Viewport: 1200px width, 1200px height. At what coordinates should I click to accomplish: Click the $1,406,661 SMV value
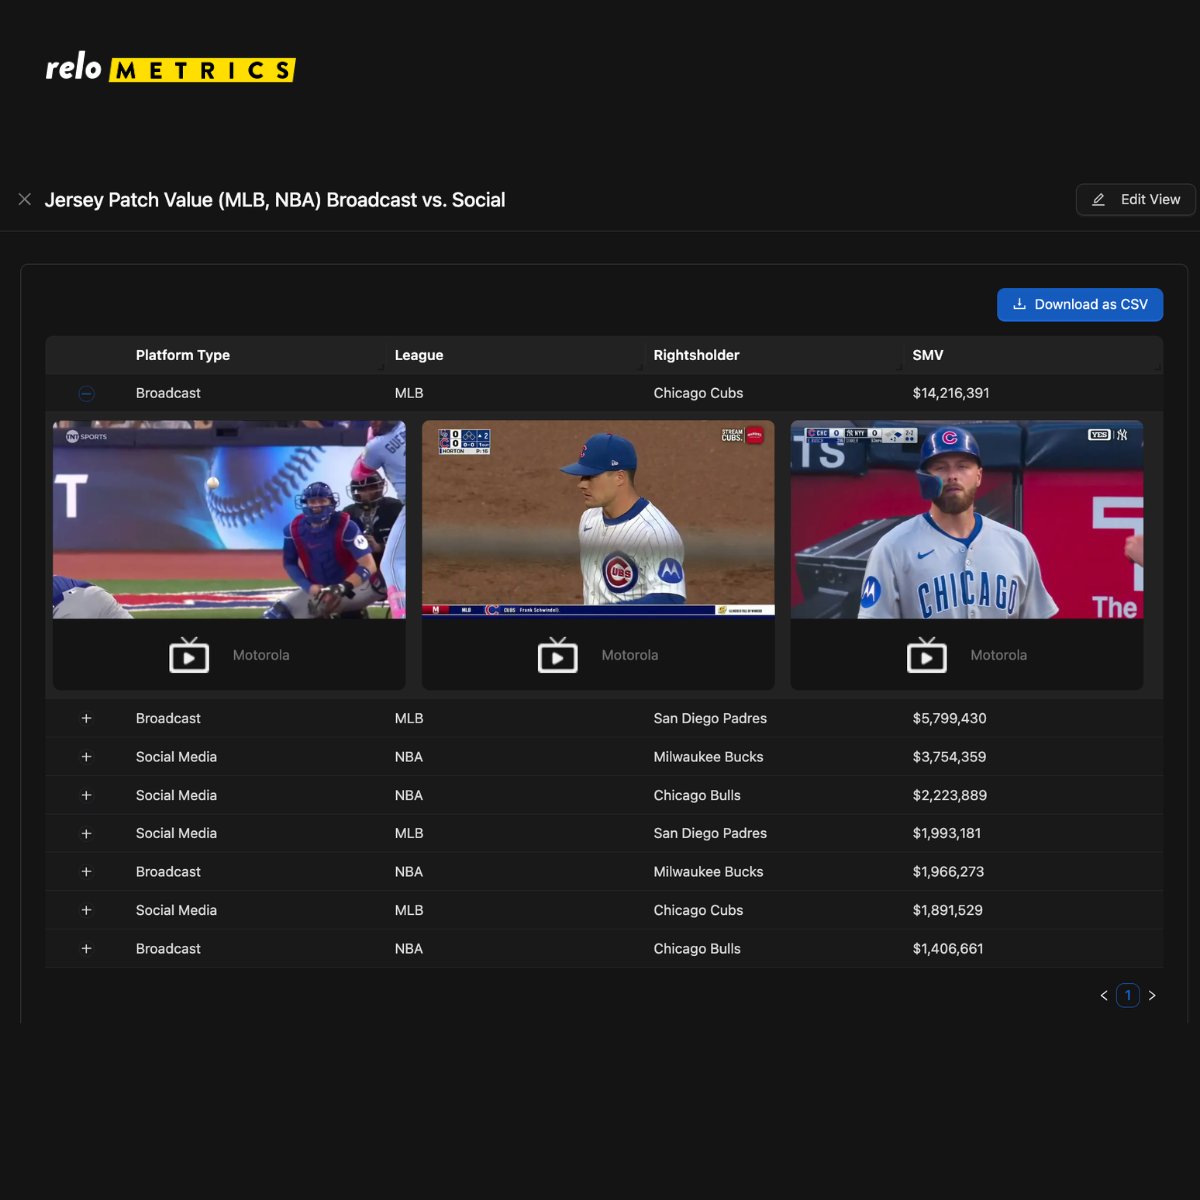point(948,949)
